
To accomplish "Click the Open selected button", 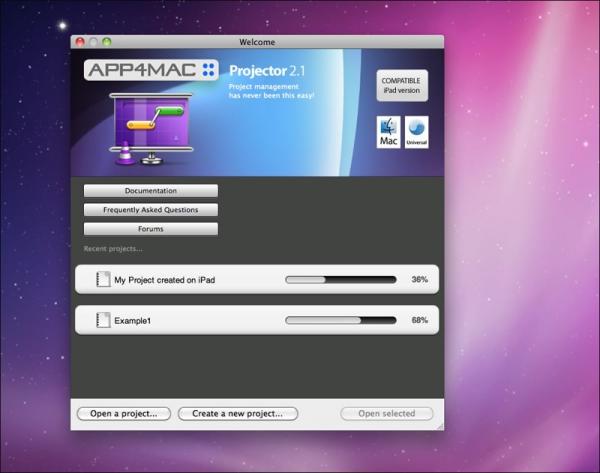I will click(x=386, y=414).
